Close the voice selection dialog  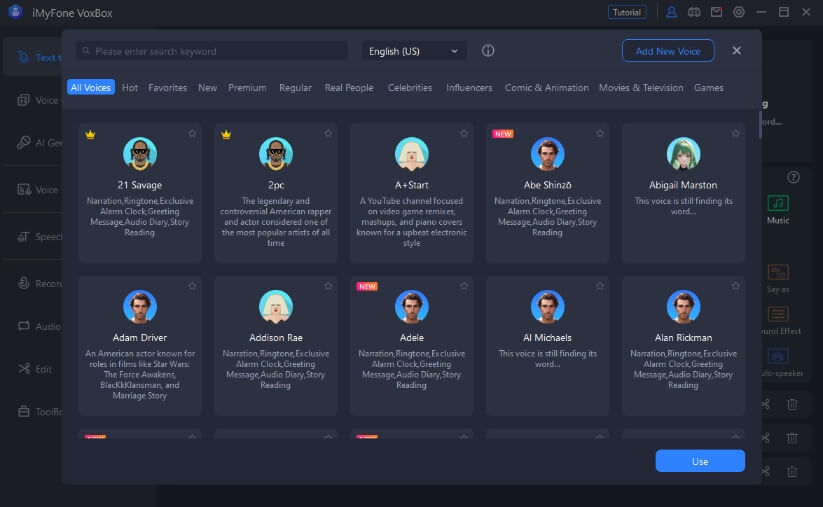pos(737,50)
